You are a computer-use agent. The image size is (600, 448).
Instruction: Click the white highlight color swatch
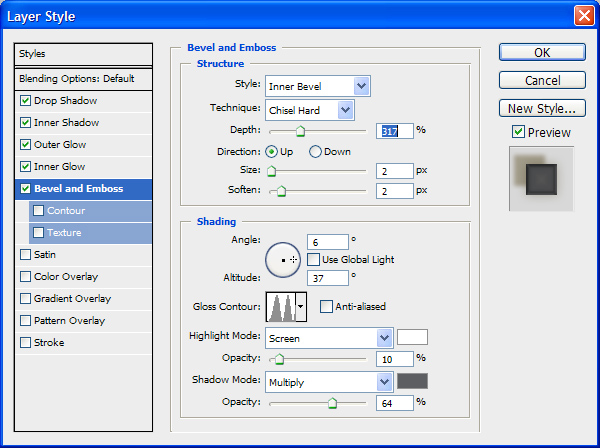[412, 337]
